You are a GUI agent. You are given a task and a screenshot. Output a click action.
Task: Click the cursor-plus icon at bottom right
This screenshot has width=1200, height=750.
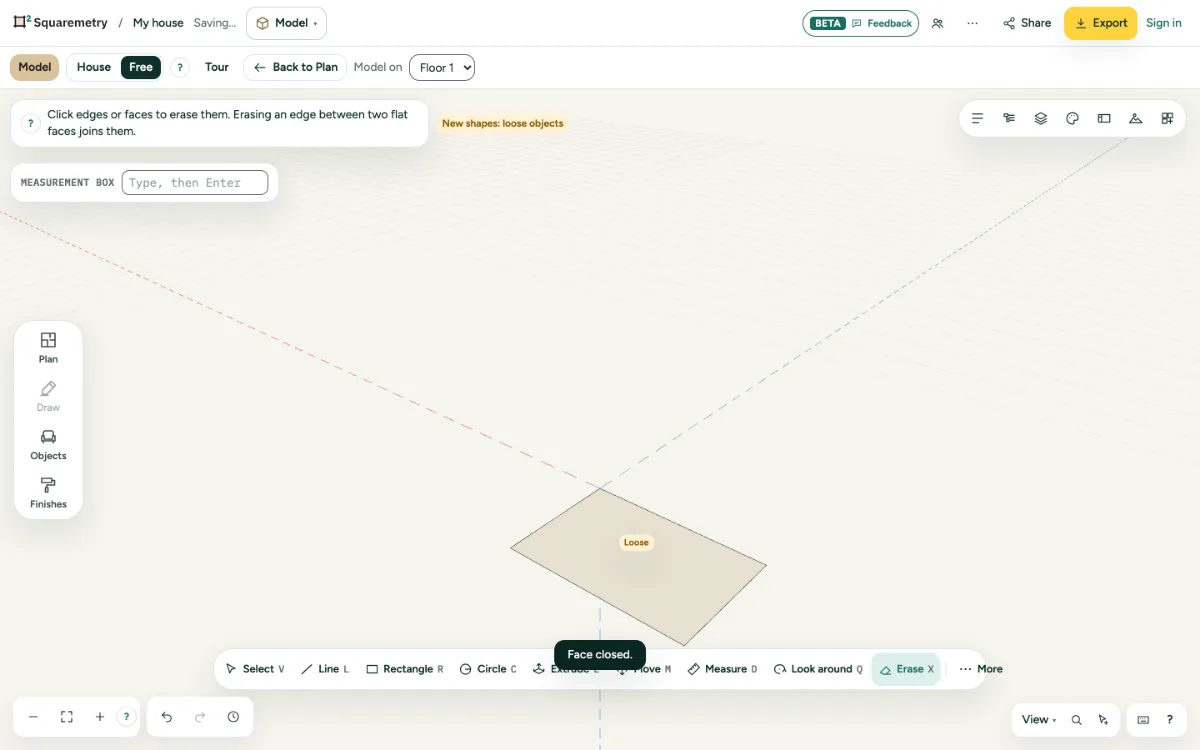(1103, 720)
